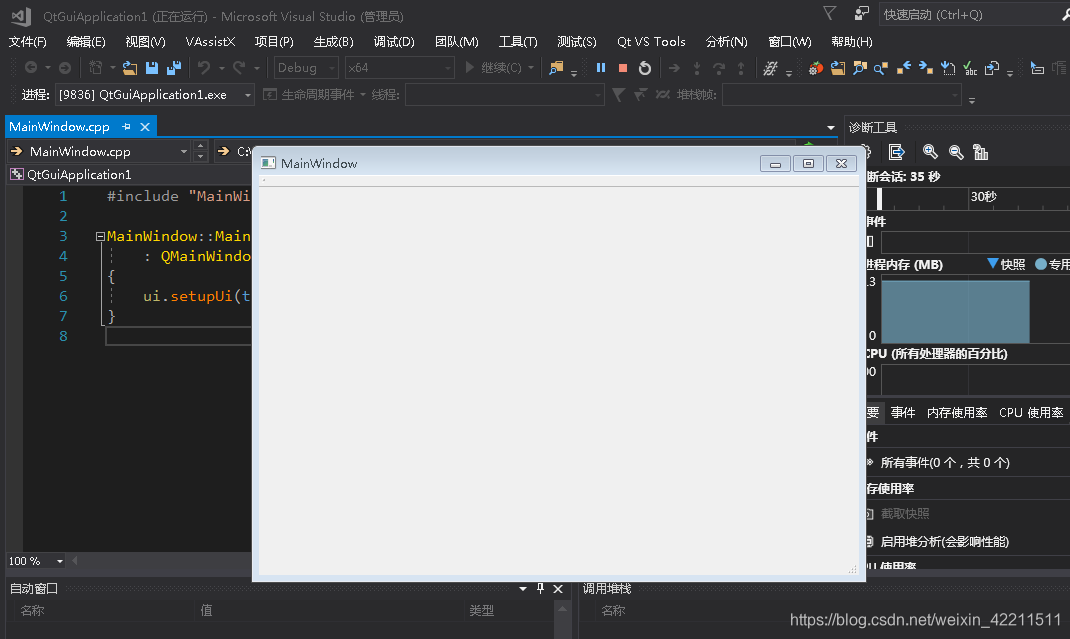Click Enable heap profiling link
1070x639 pixels.
point(944,541)
